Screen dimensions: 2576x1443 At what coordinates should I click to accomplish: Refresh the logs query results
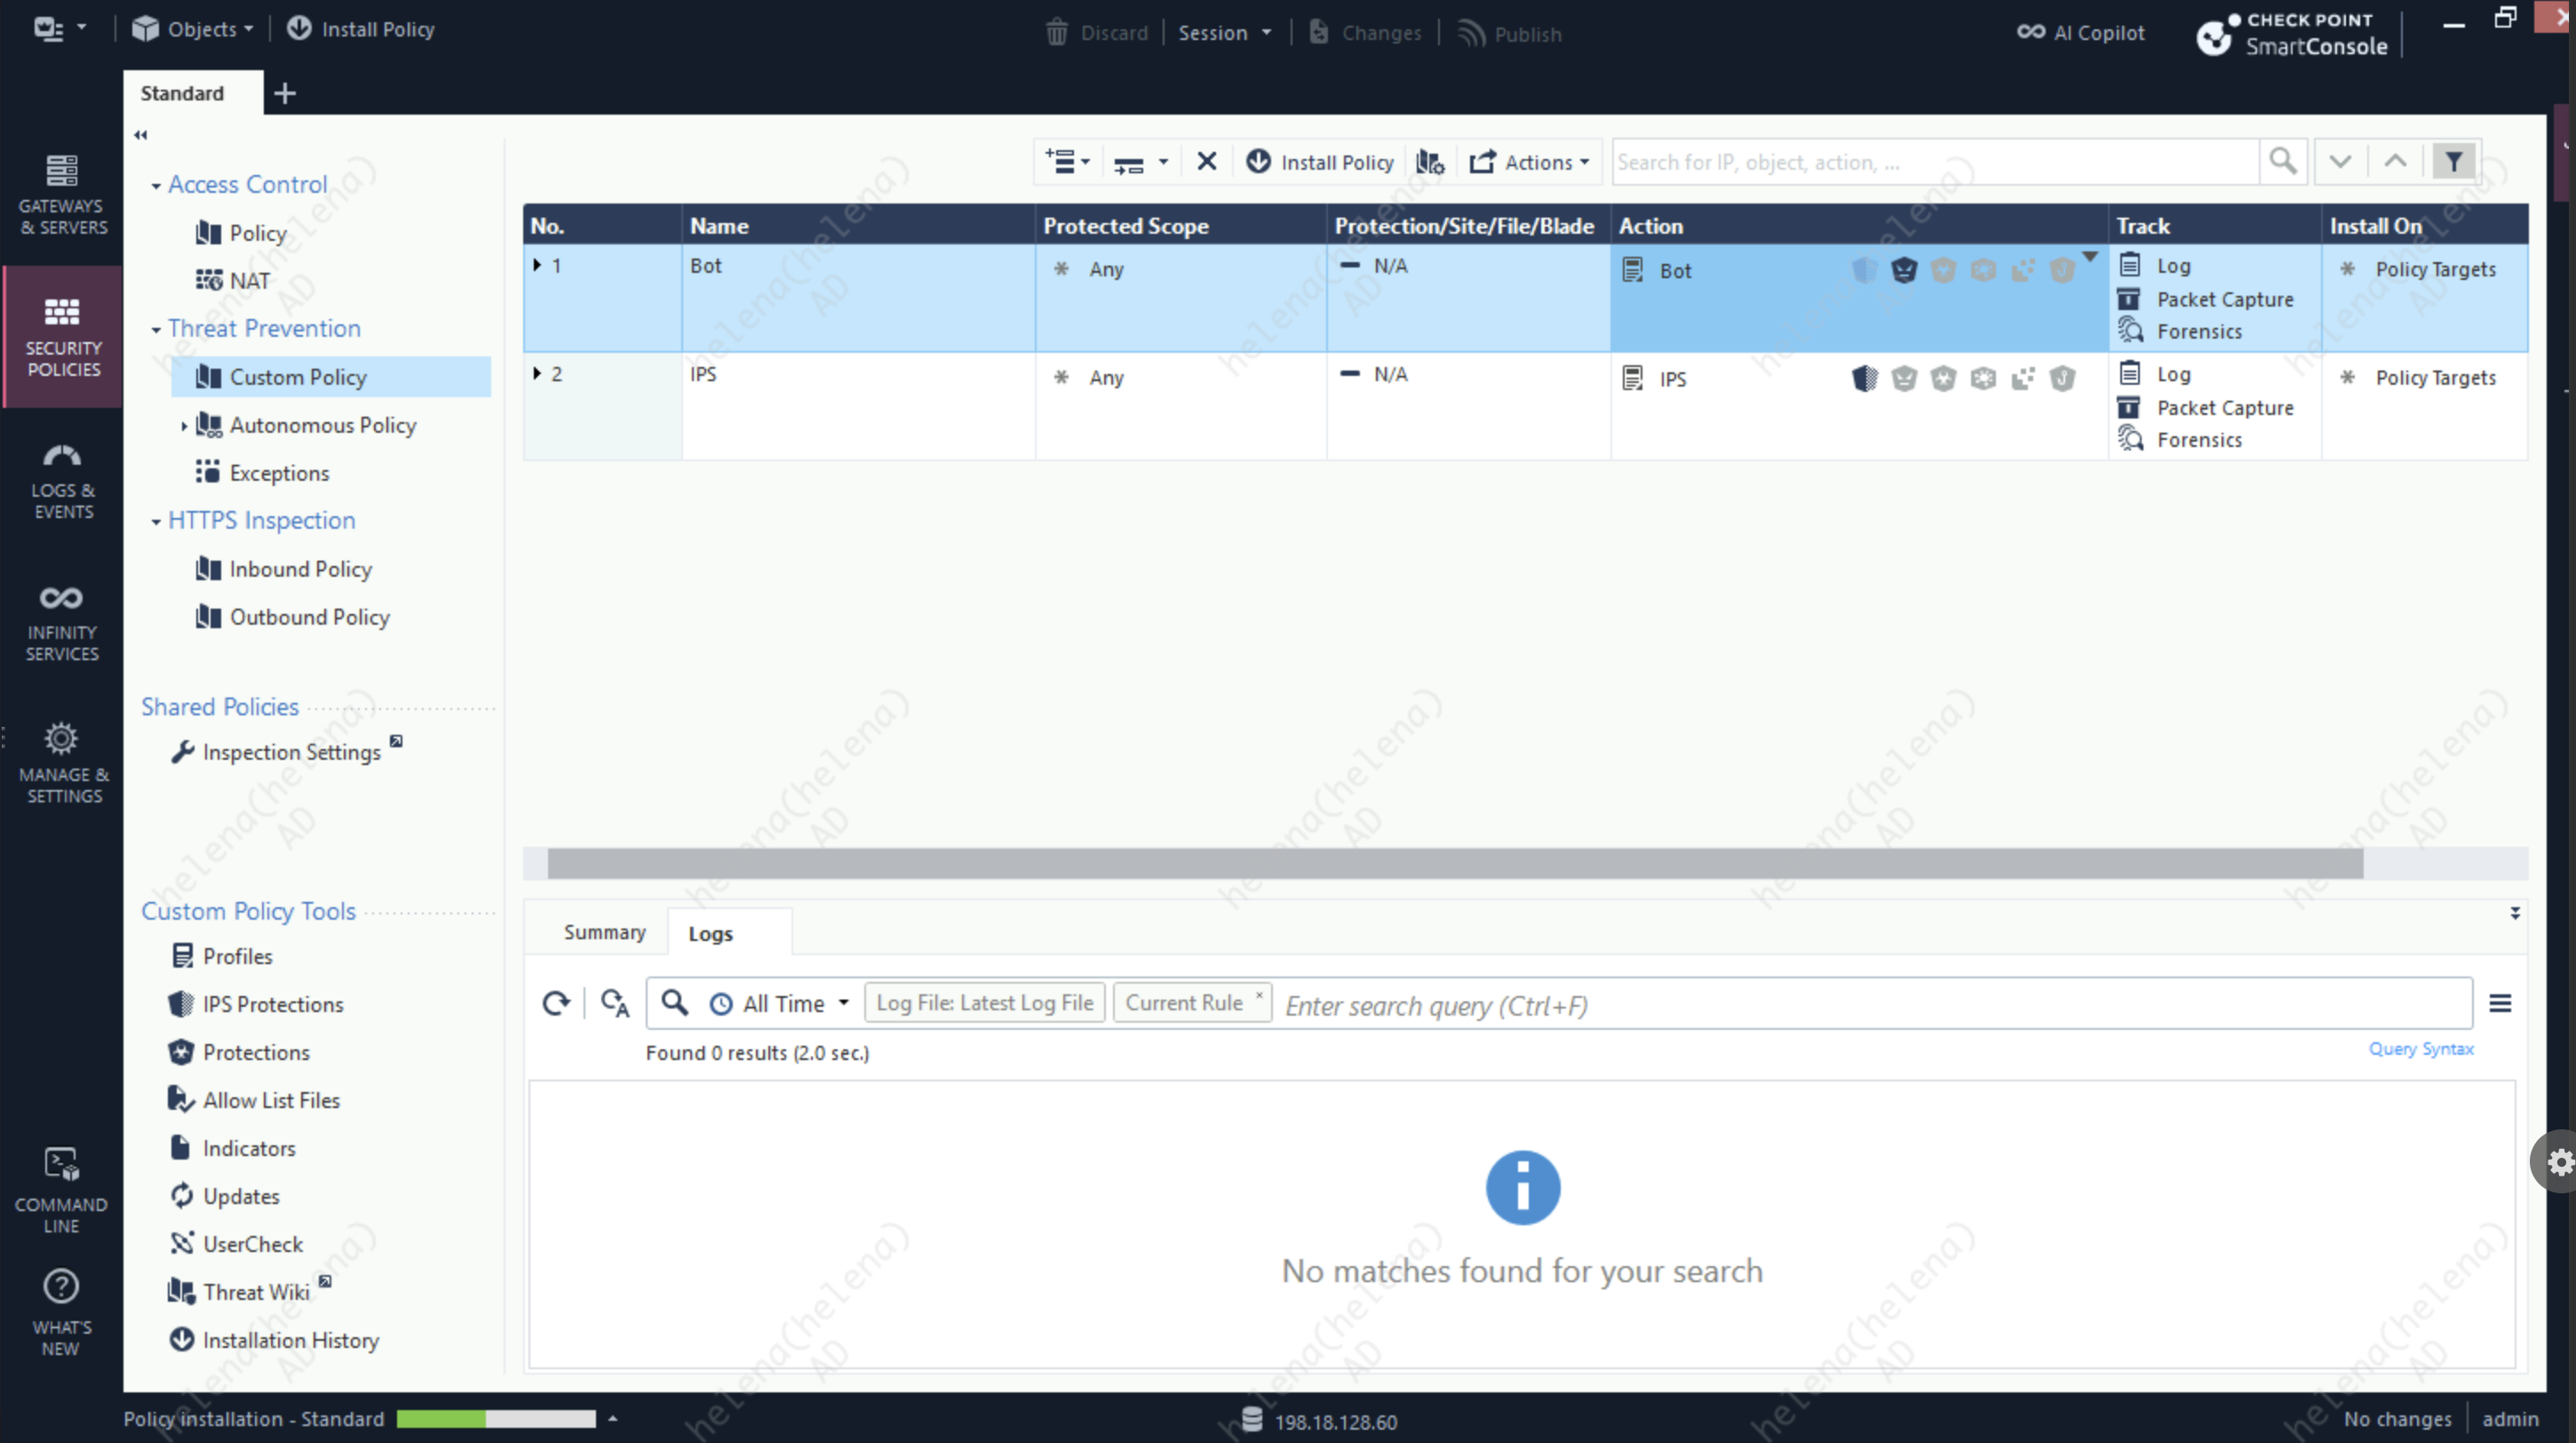[x=556, y=1003]
